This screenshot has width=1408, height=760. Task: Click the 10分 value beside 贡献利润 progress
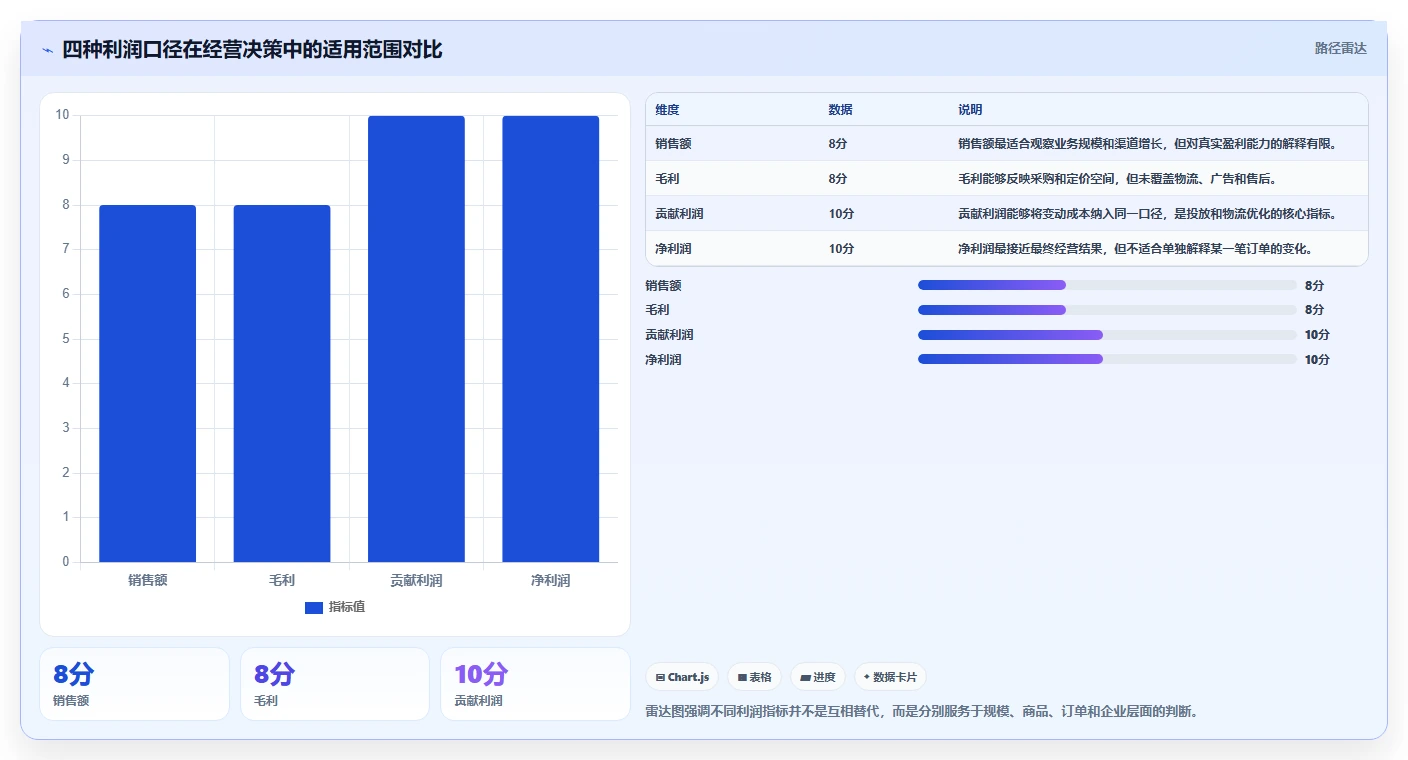click(x=1317, y=335)
